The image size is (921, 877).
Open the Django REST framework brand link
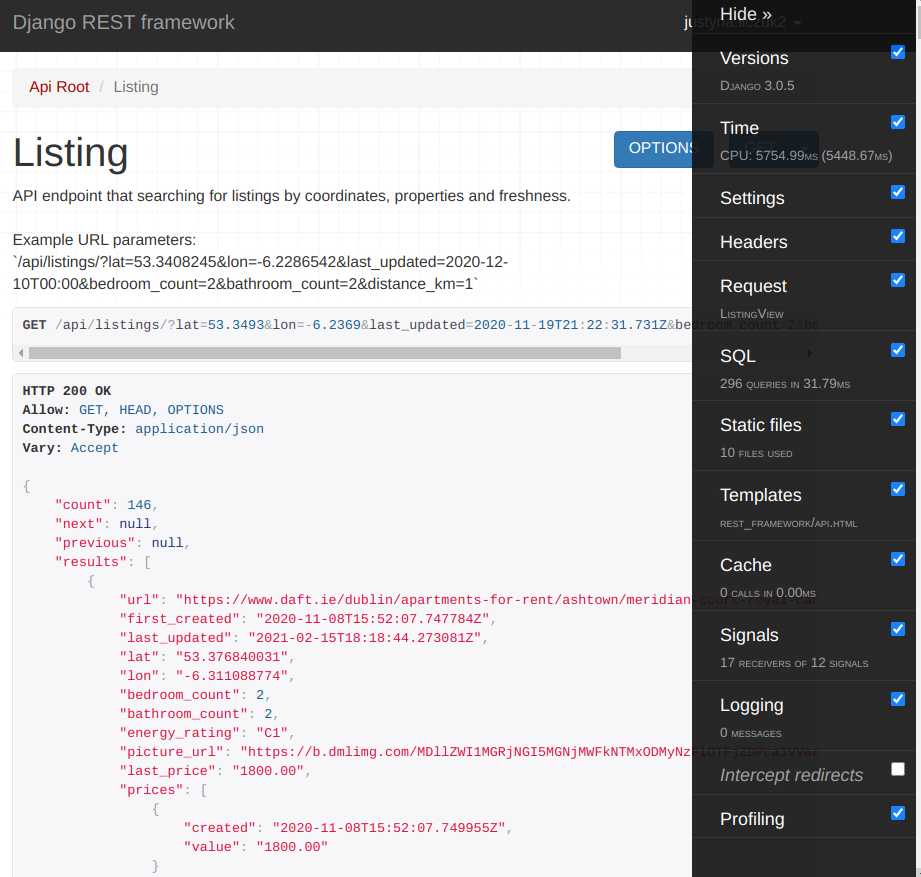[124, 22]
